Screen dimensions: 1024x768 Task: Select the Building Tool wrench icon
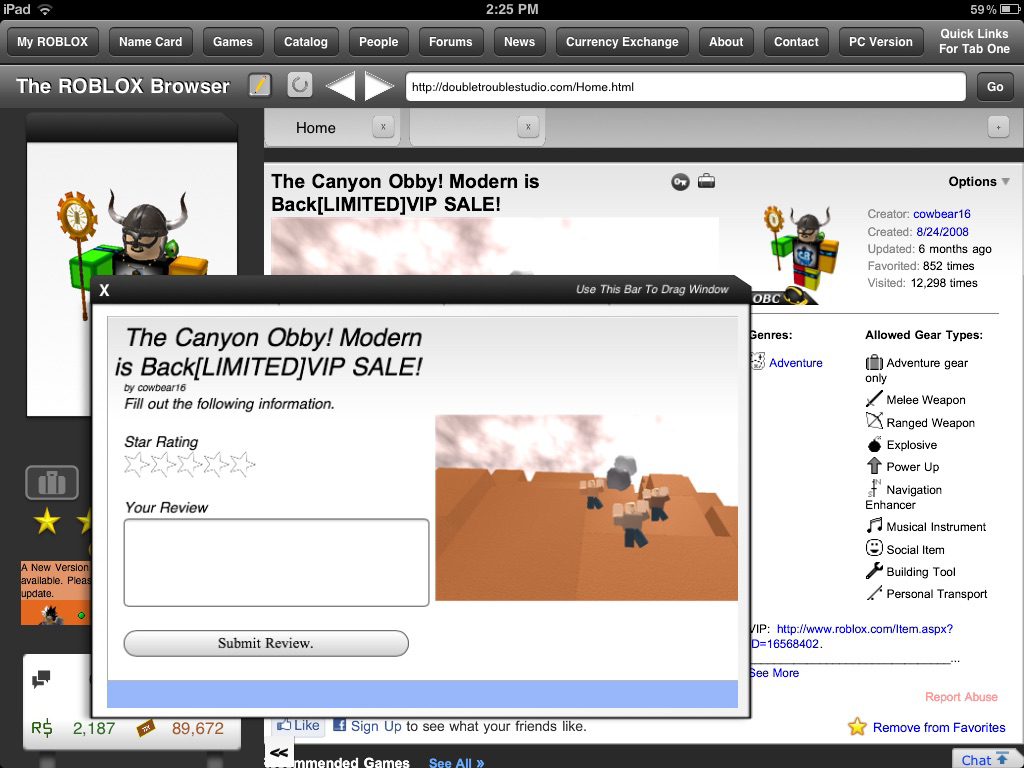tap(874, 571)
